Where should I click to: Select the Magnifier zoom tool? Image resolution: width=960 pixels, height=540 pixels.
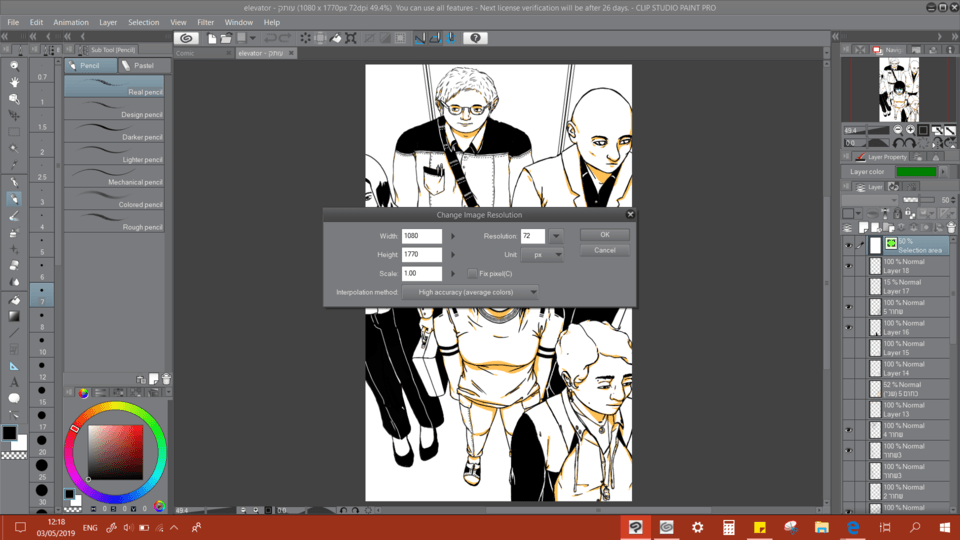tap(14, 66)
